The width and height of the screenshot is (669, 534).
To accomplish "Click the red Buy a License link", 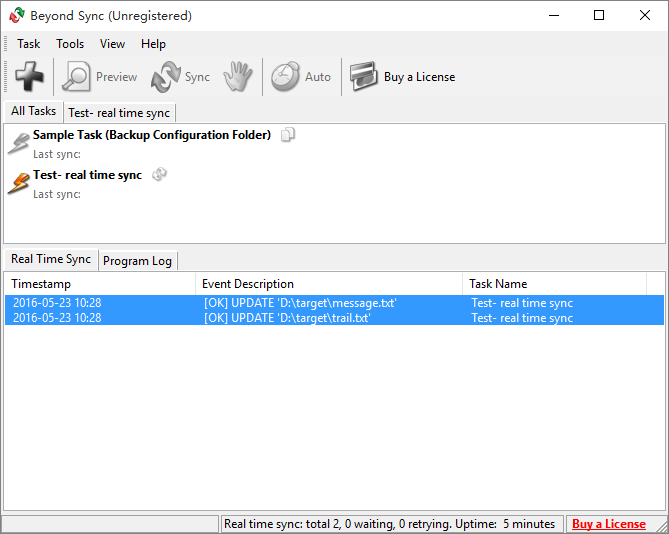I will 608,524.
